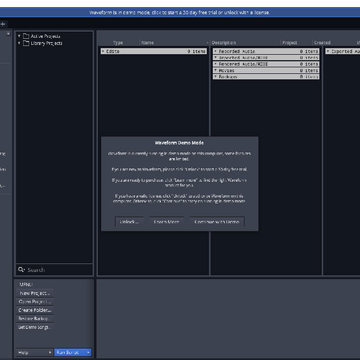Select the Library Projects folder icon
Viewport: 360px width, 360px height.
tap(26, 43)
